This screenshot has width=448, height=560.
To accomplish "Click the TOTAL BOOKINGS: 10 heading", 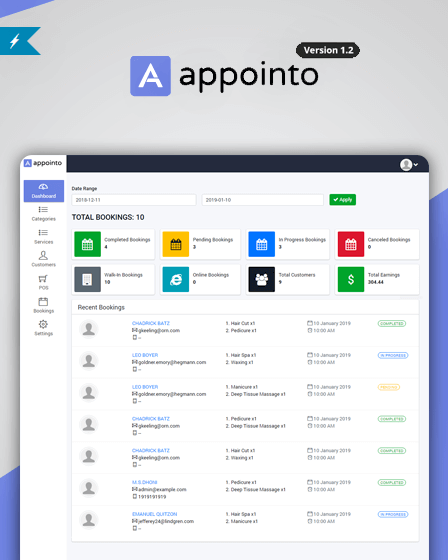I will 108,217.
